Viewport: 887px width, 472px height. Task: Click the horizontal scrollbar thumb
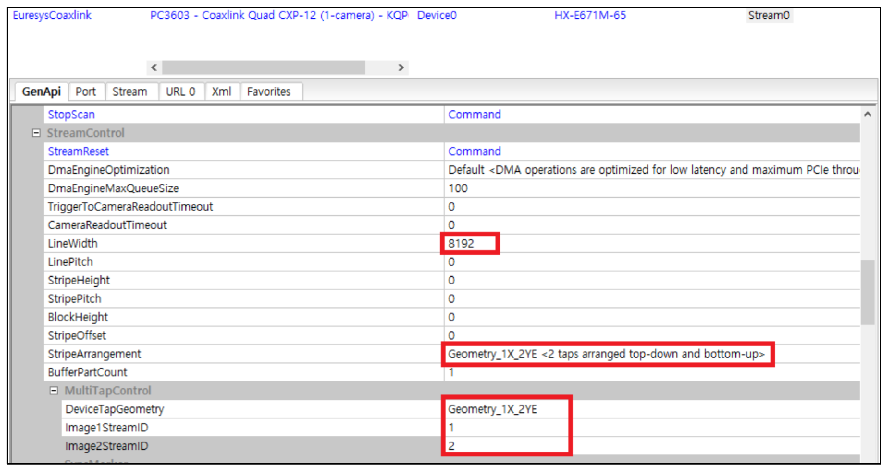tap(264, 67)
